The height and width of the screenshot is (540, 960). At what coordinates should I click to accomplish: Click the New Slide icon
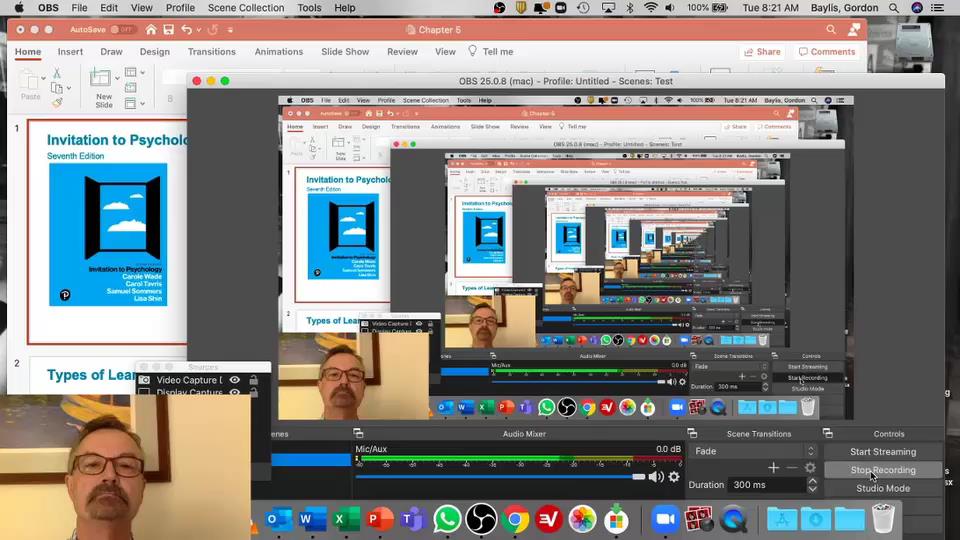tap(102, 79)
